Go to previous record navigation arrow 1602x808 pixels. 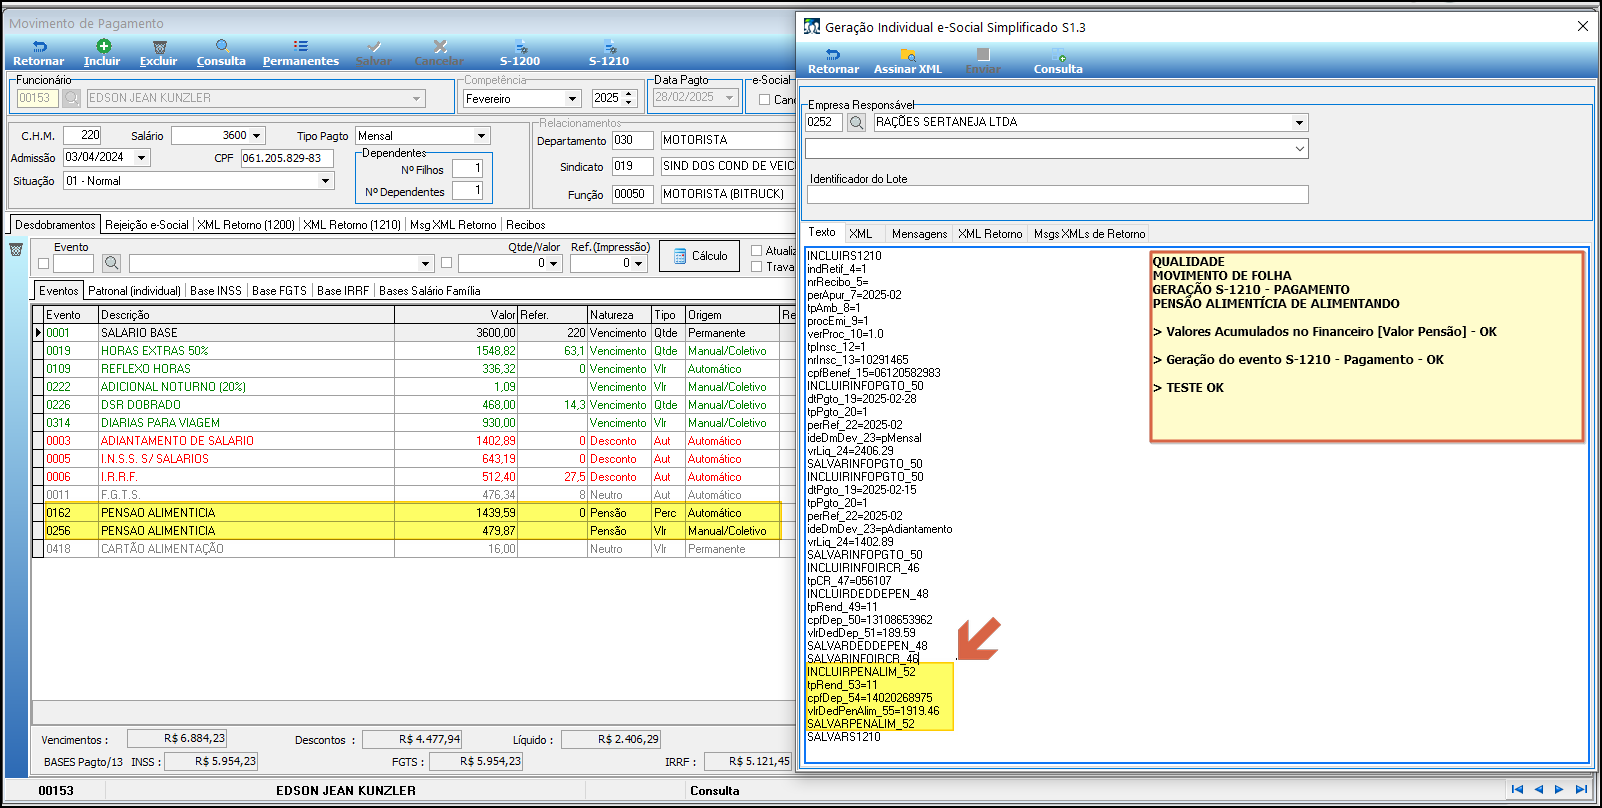tap(1539, 789)
